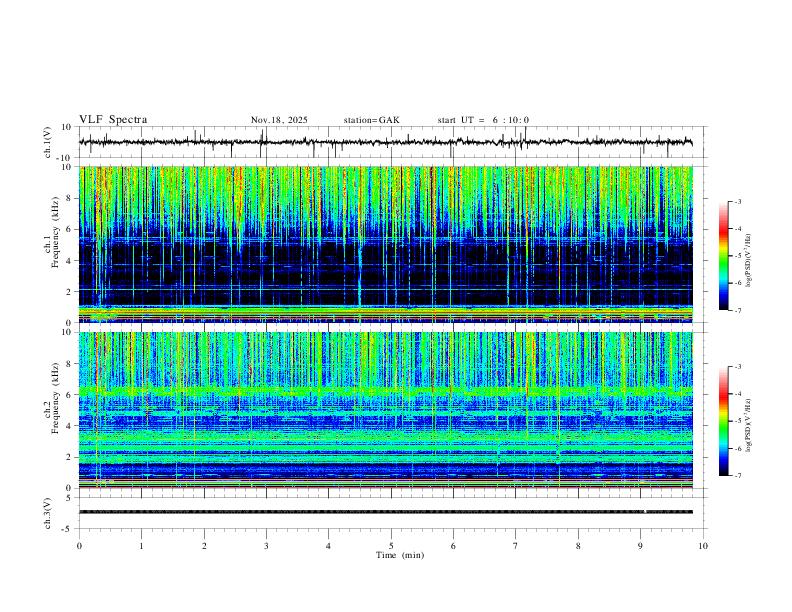Click the ch.1 colorbar 'log(PSD)(V²/Hz)' label
Image resolution: width=792 pixels, height=612 pixels.
point(749,261)
